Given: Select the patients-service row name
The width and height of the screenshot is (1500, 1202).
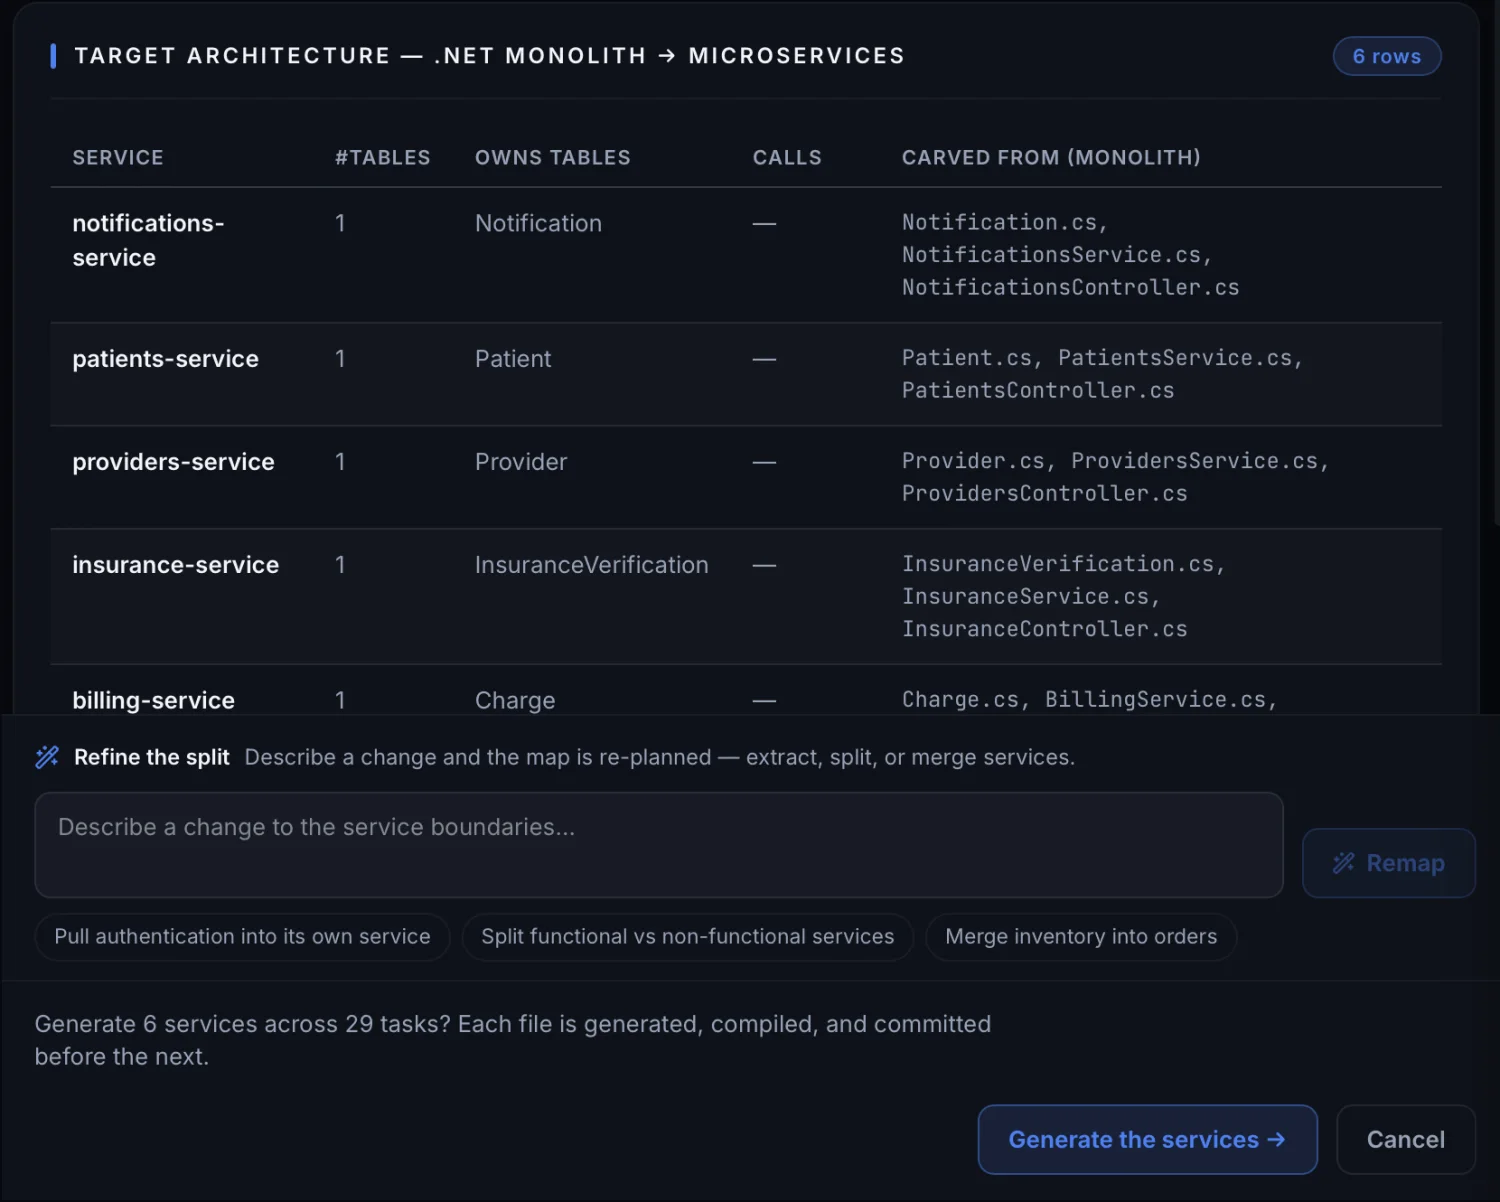Looking at the screenshot, I should (x=165, y=359).
